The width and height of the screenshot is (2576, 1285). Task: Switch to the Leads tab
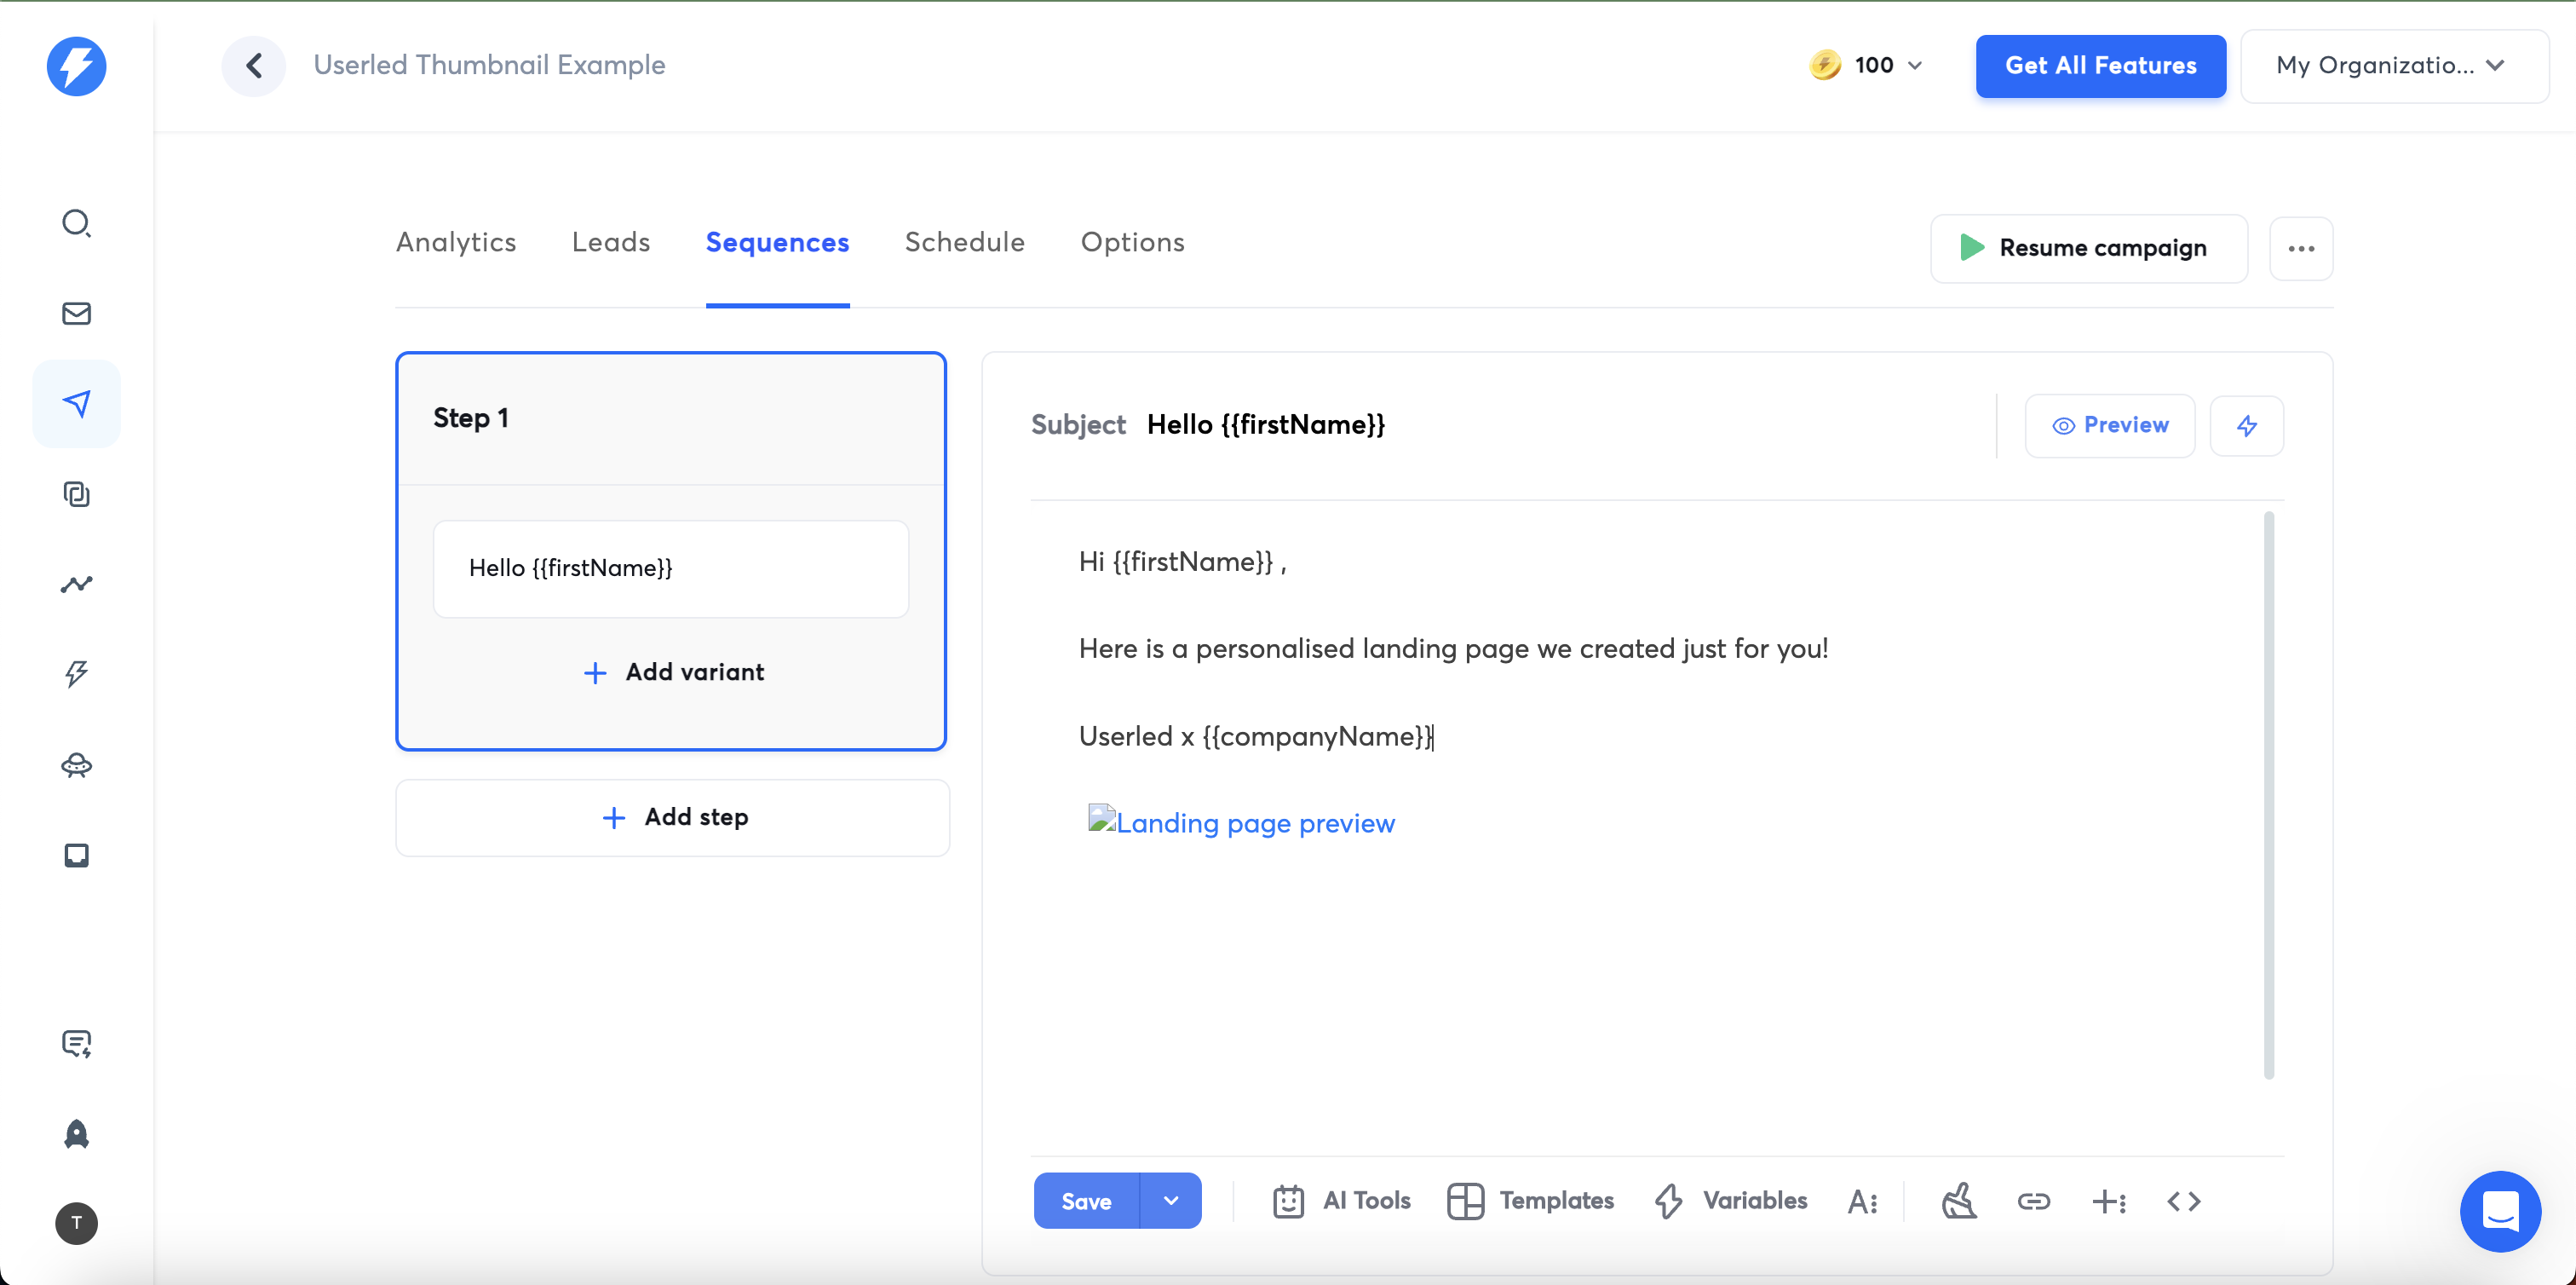click(x=610, y=242)
